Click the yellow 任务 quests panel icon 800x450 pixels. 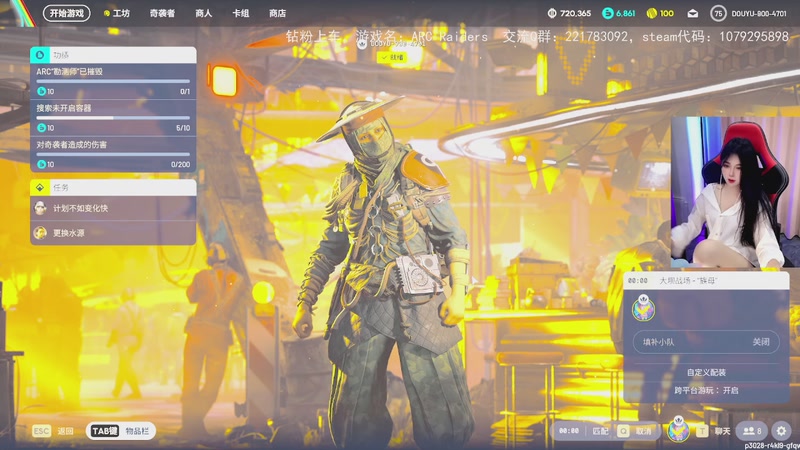point(40,187)
